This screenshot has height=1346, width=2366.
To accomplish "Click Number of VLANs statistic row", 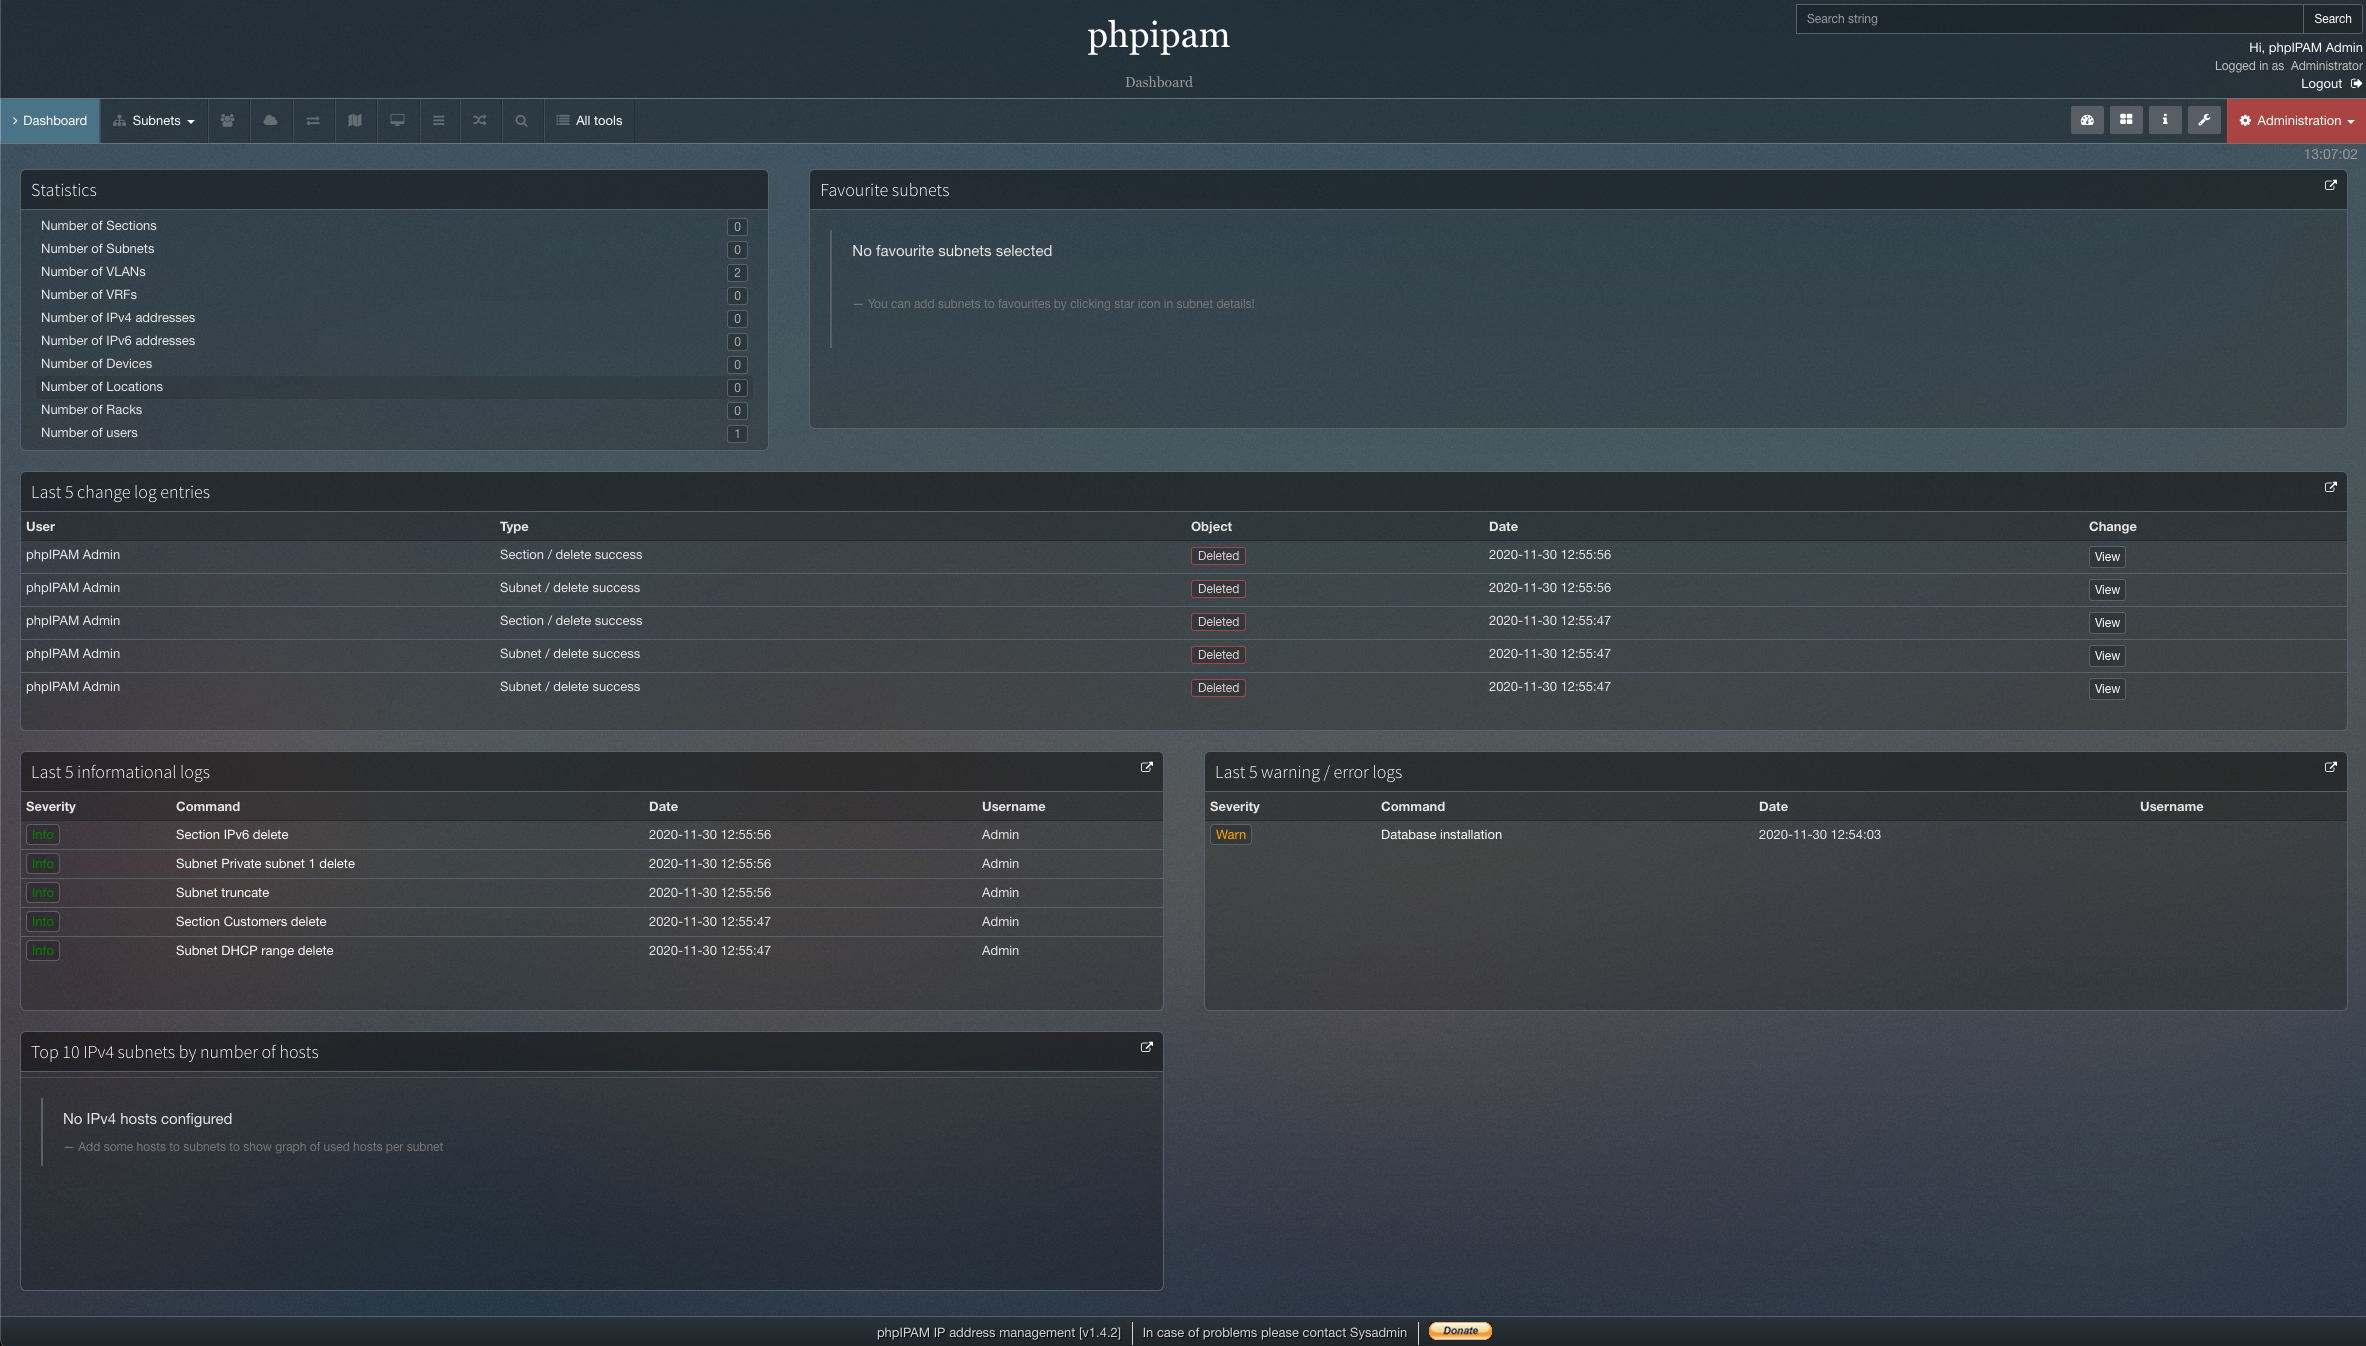I will click(394, 272).
